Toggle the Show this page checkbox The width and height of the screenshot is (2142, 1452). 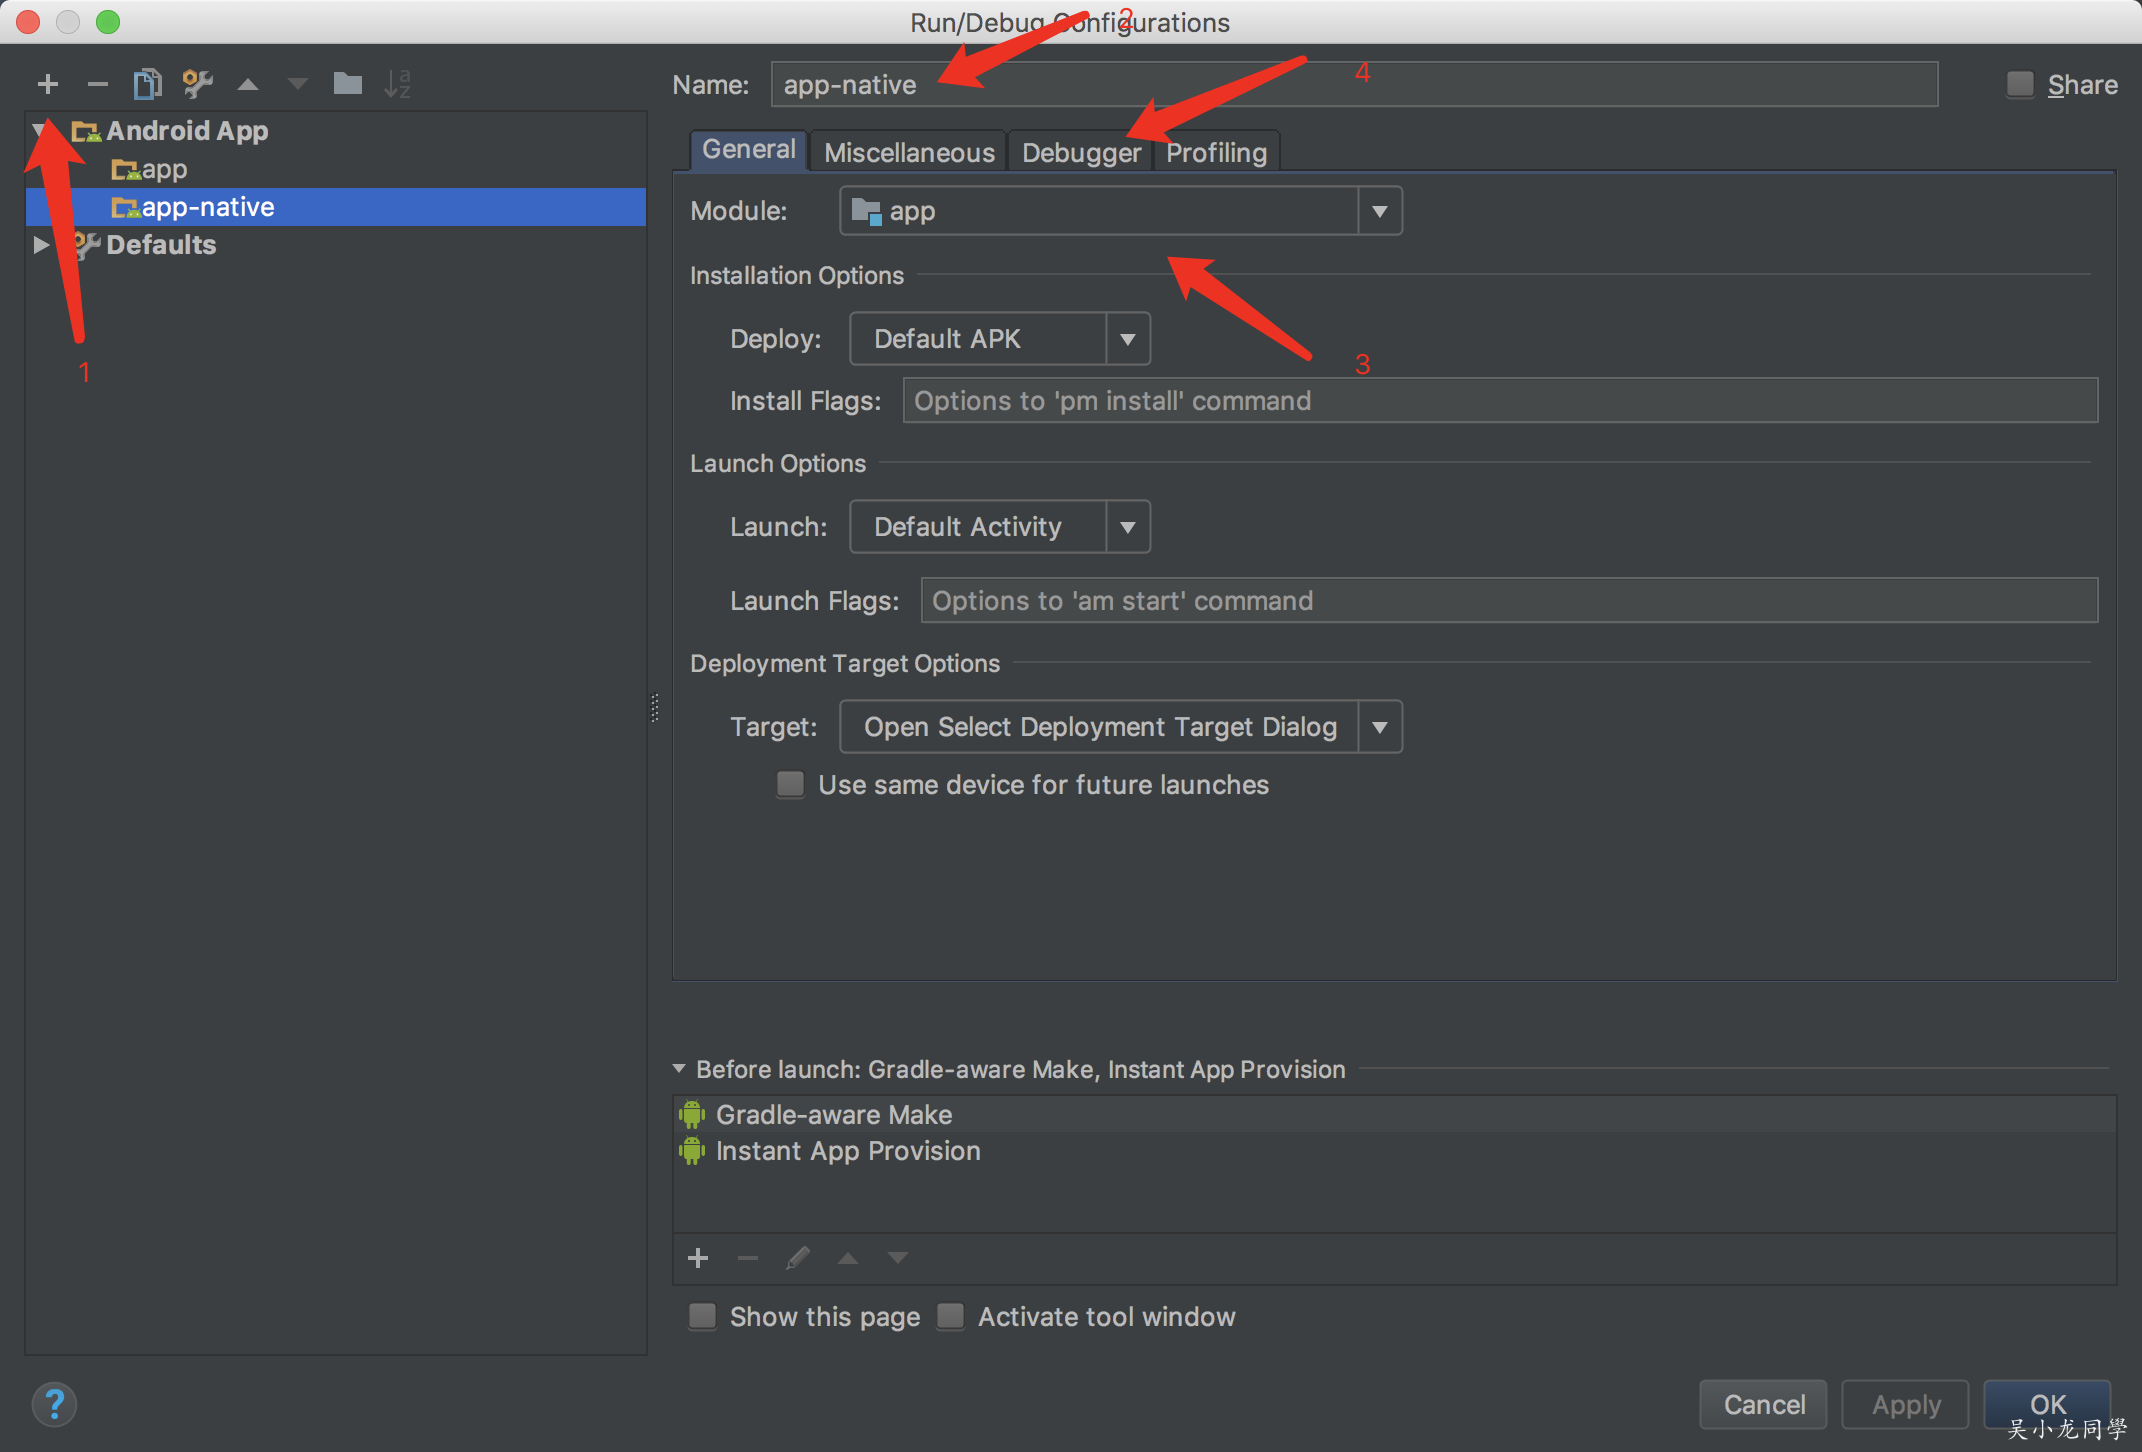(703, 1317)
